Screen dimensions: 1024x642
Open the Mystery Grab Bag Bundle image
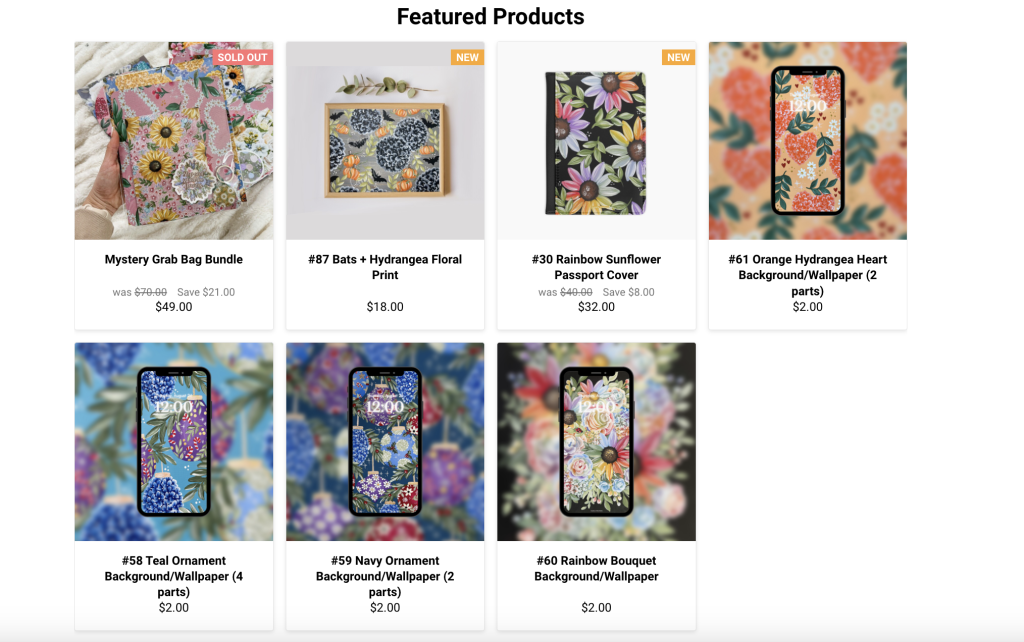[173, 141]
